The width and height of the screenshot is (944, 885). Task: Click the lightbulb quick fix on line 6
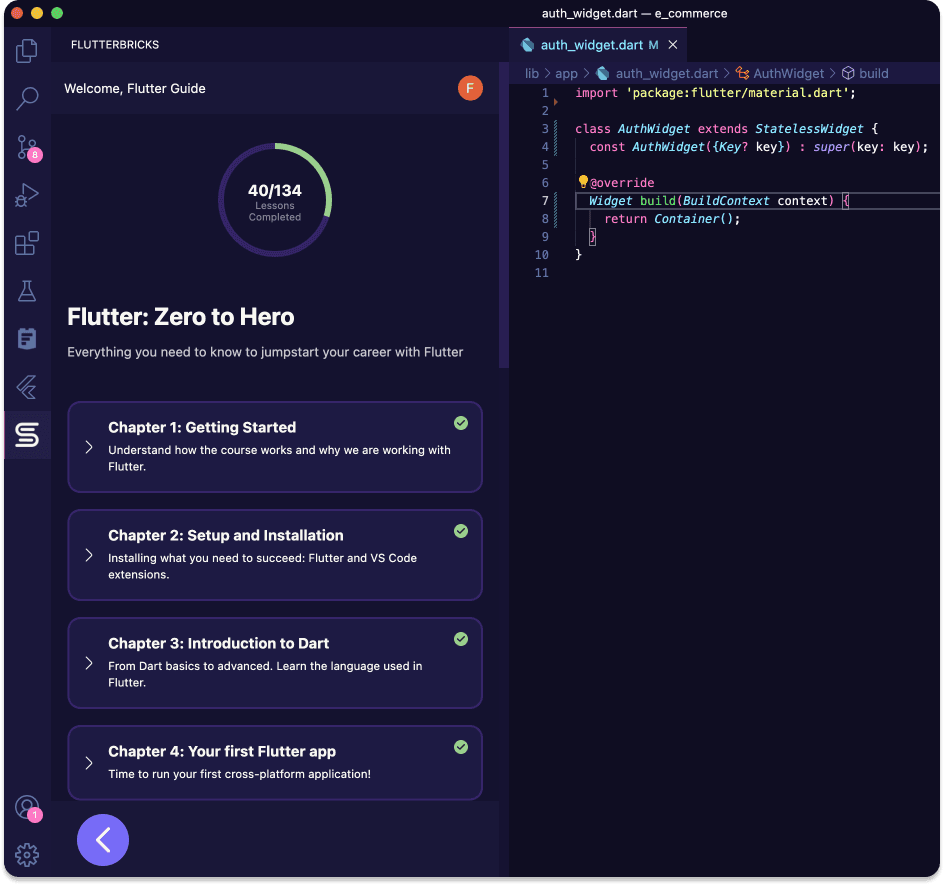tap(583, 182)
